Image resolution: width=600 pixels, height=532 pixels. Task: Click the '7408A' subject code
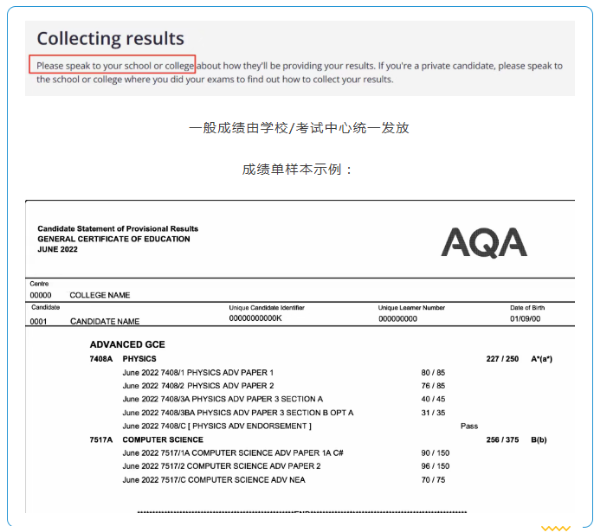(101, 359)
